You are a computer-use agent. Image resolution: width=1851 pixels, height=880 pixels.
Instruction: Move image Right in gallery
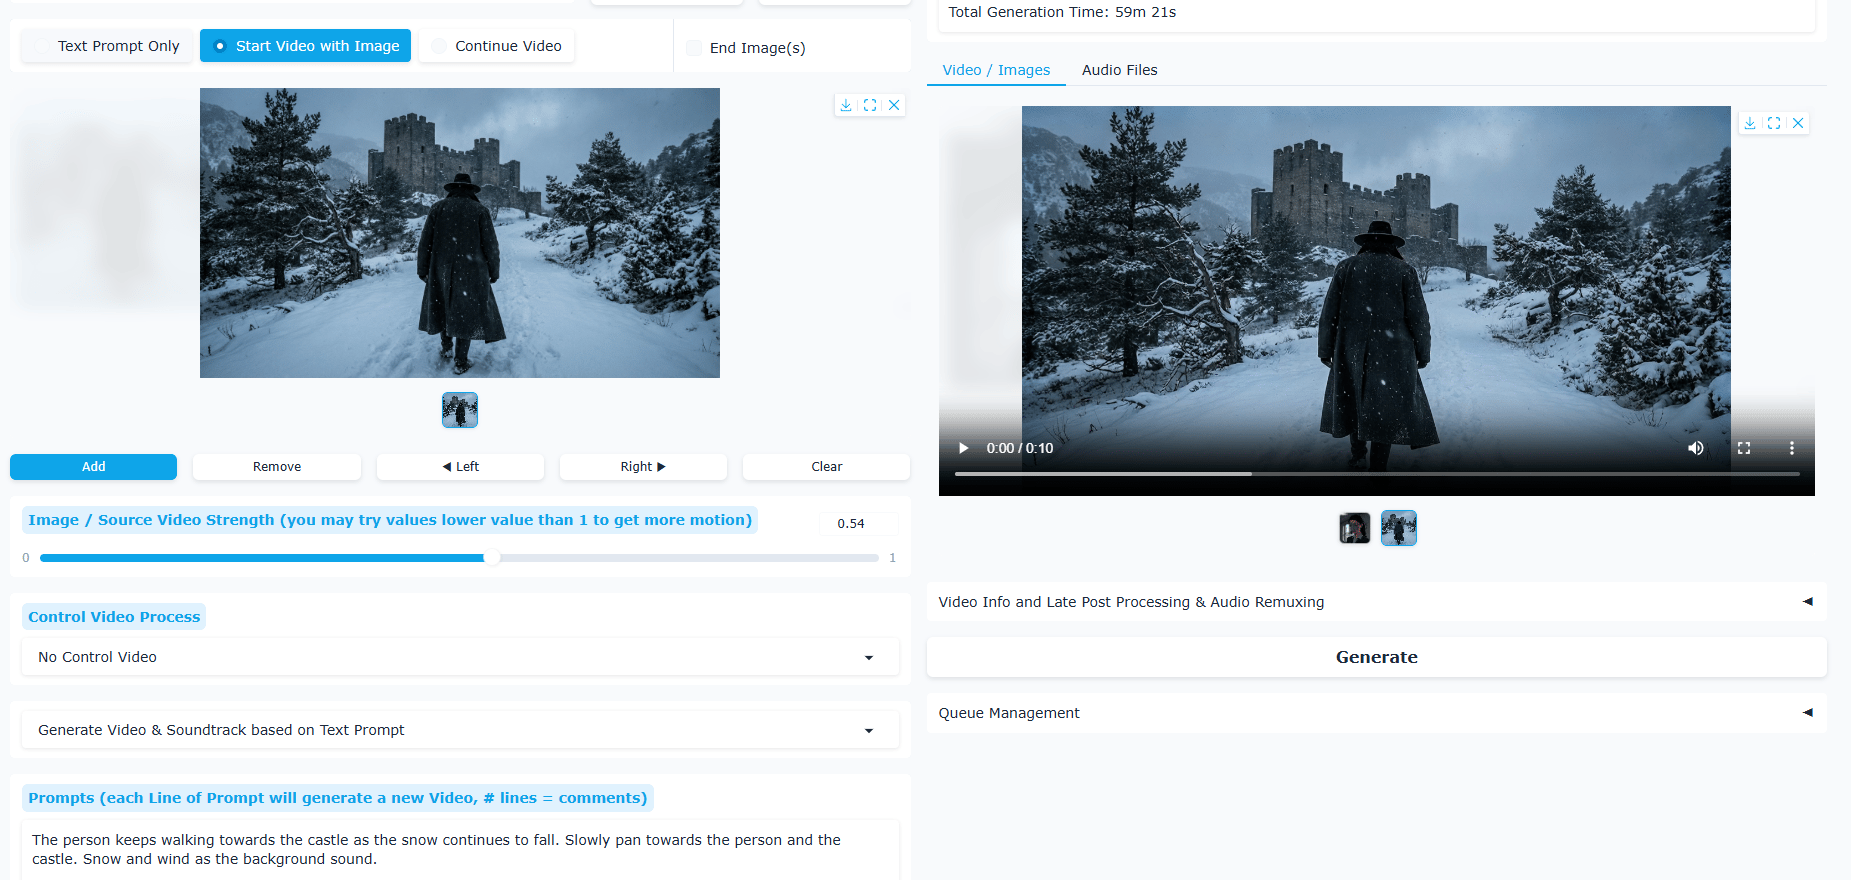click(x=643, y=467)
